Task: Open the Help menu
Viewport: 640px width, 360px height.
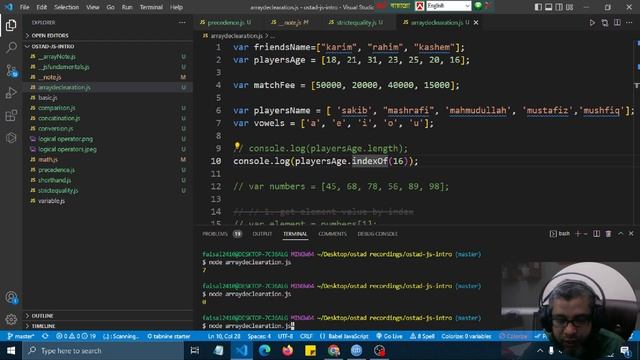Action: [x=176, y=7]
